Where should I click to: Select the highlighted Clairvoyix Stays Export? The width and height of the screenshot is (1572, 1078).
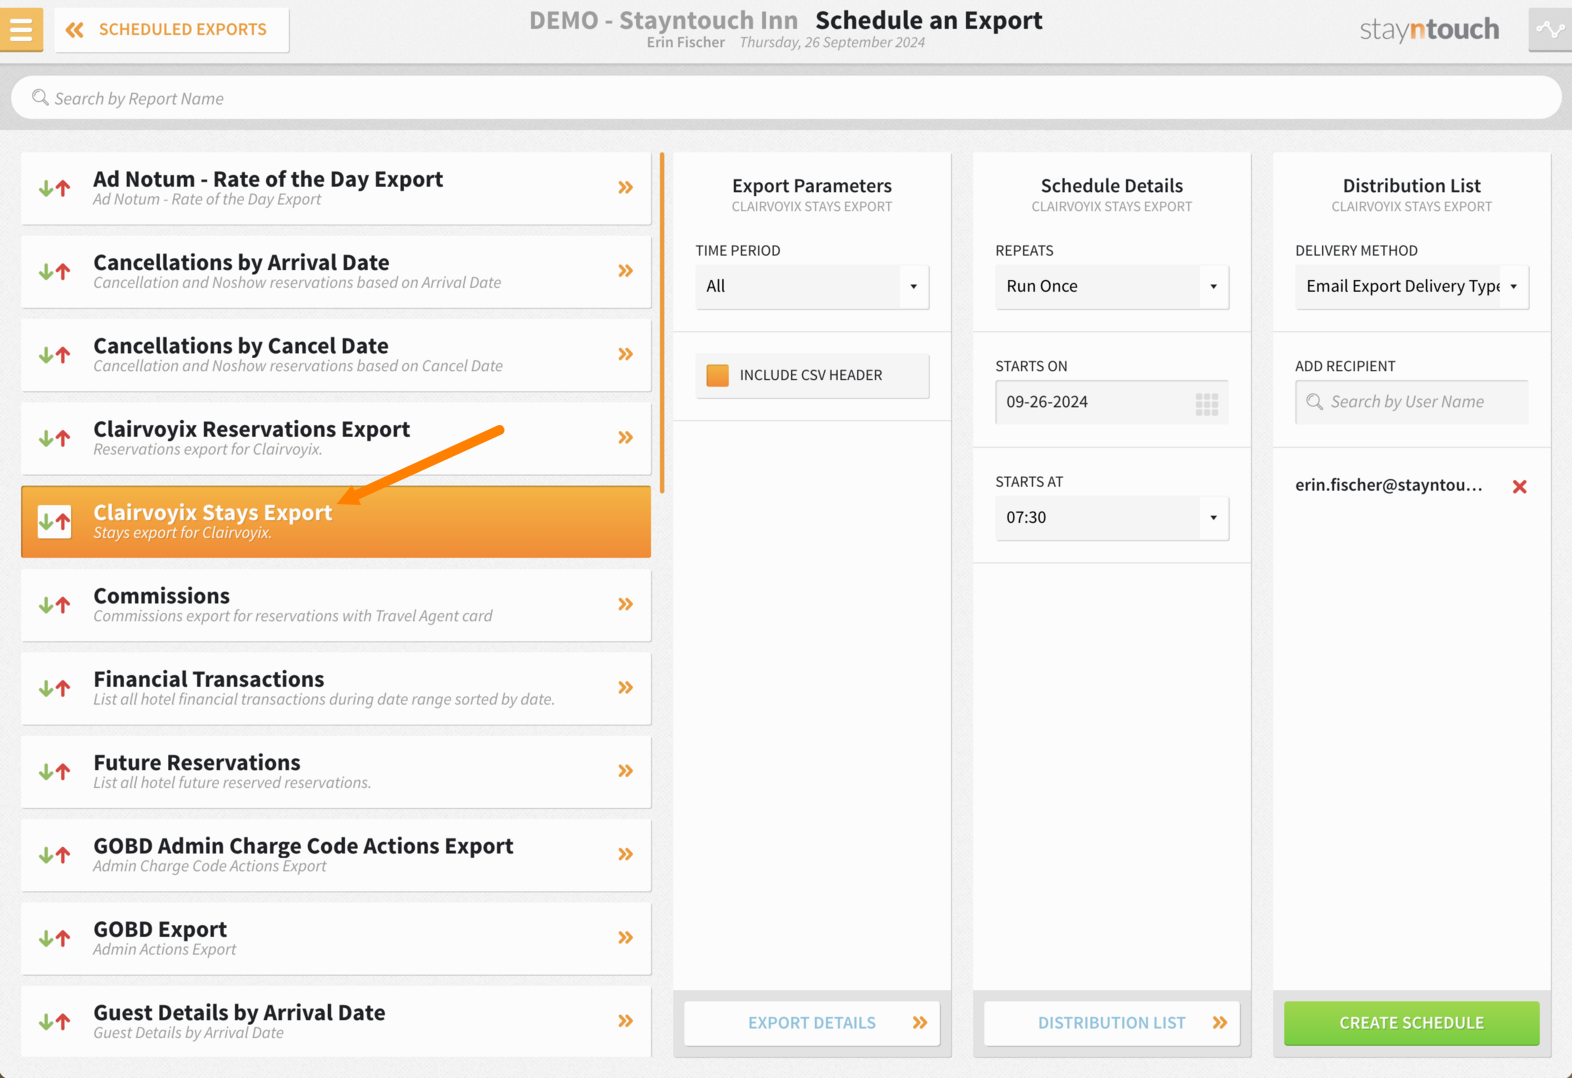click(336, 521)
